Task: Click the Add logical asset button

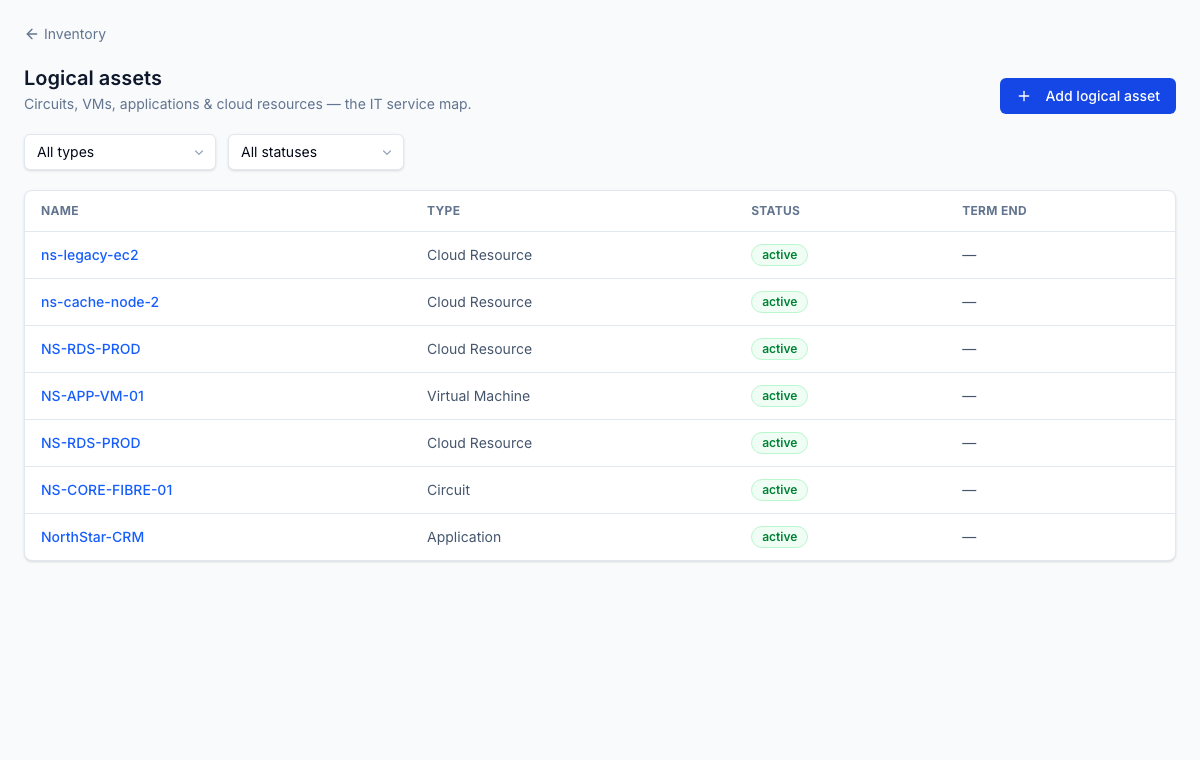Action: coord(1088,96)
